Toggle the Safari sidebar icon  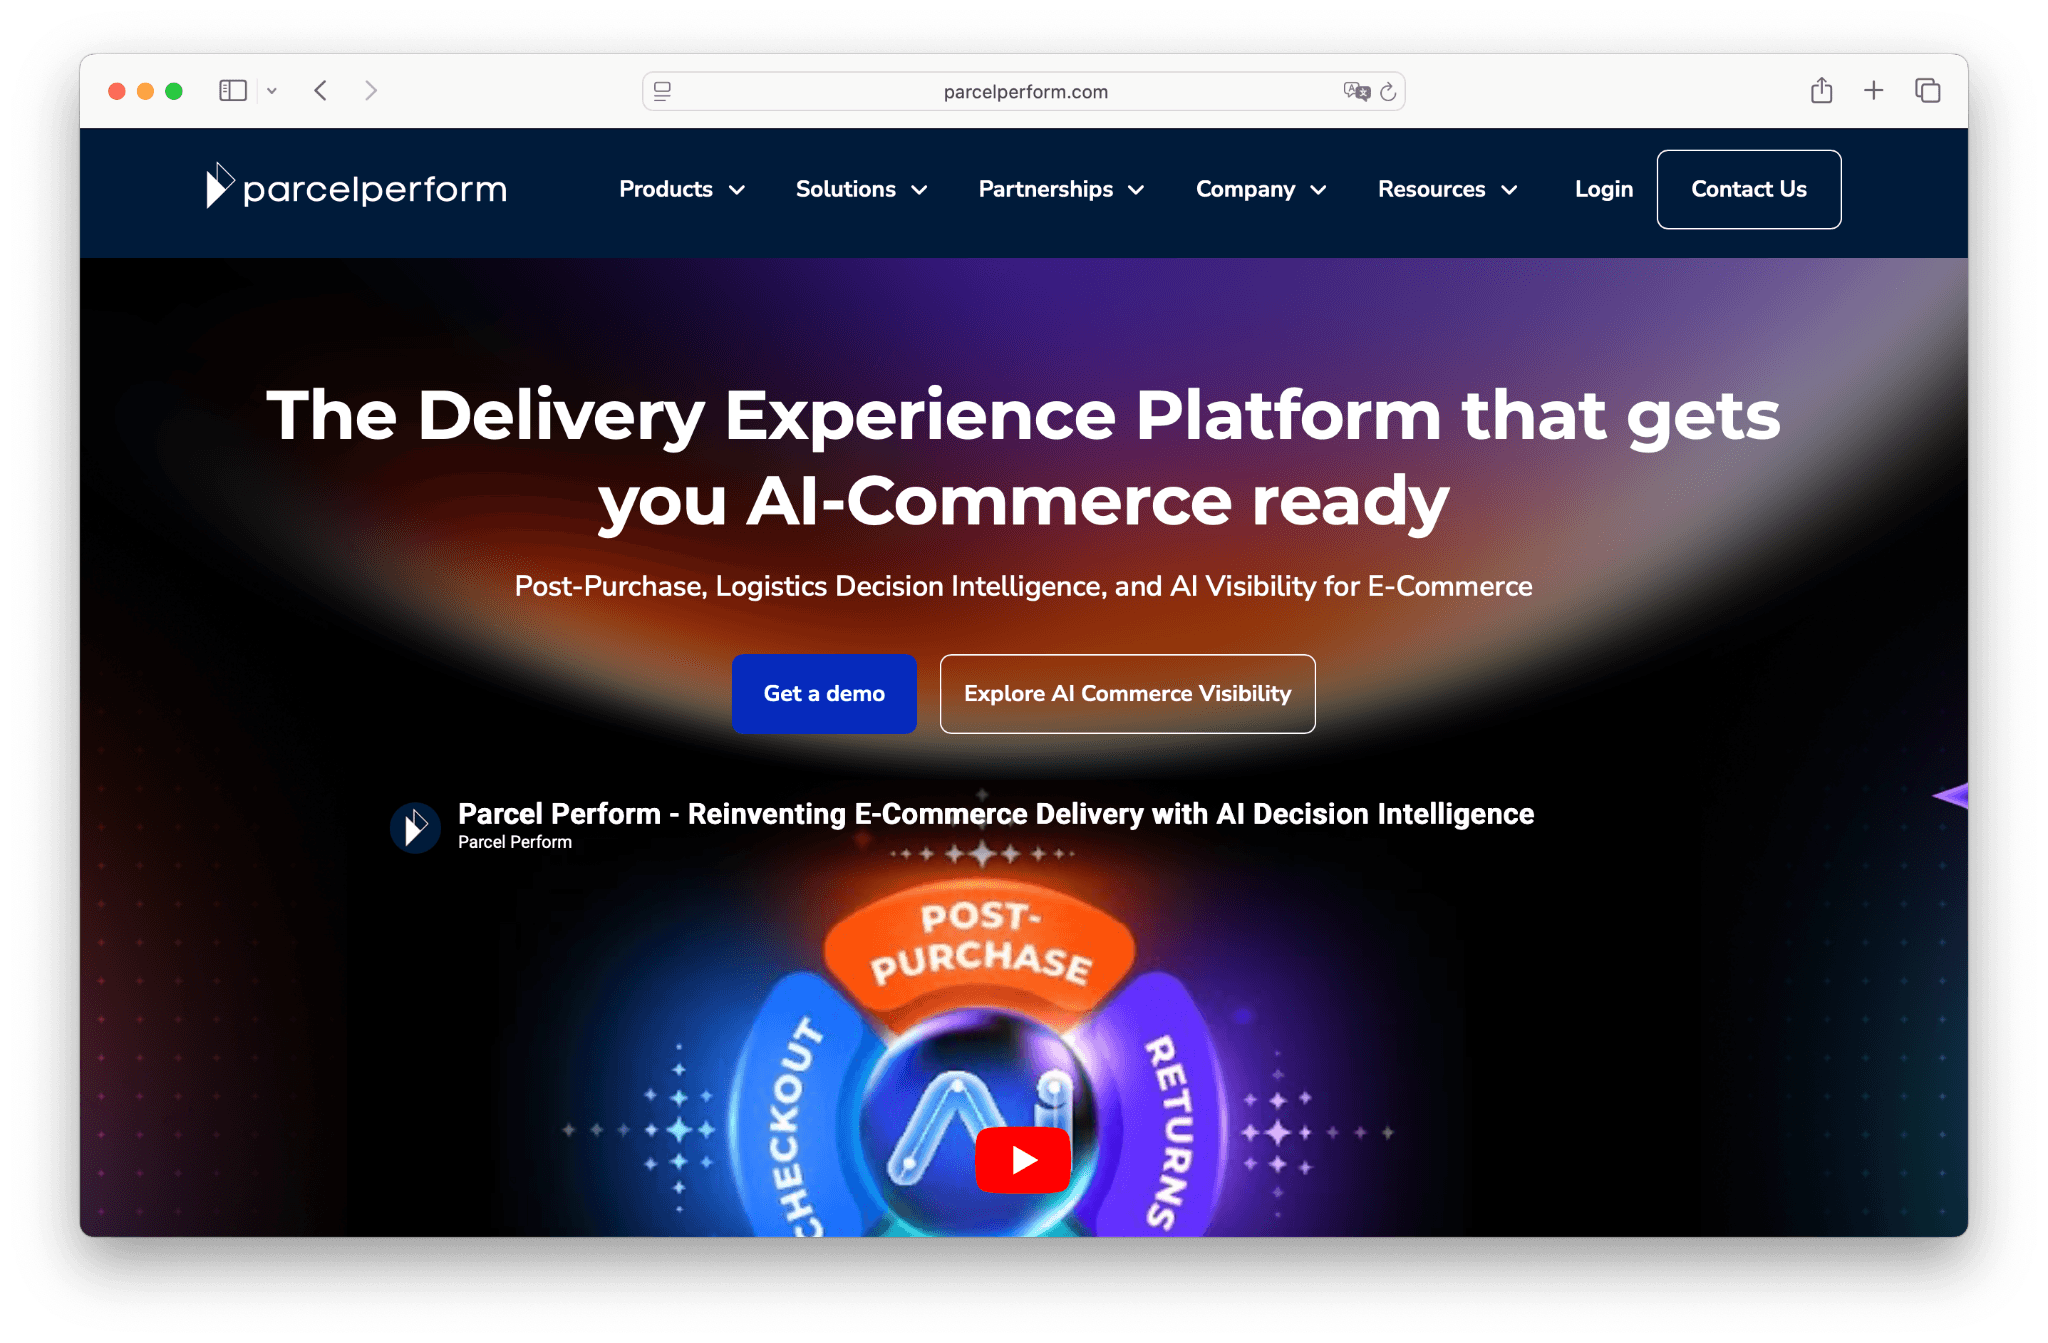pos(233,91)
